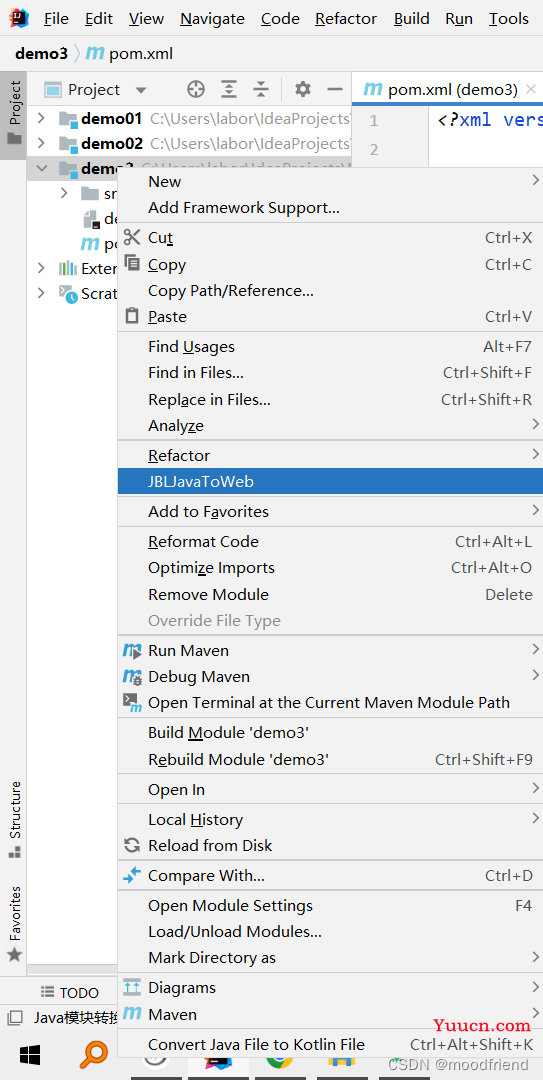
Task: Open the Refactor menu in menu bar
Action: click(x=346, y=19)
